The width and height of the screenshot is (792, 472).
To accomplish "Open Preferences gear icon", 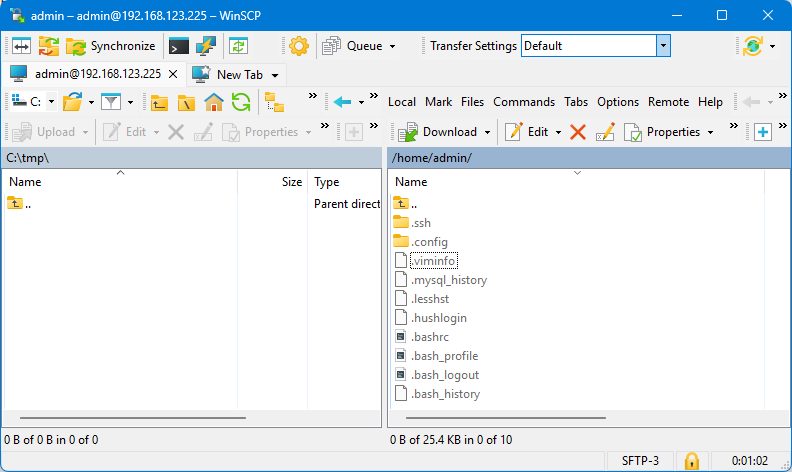I will [x=299, y=46].
